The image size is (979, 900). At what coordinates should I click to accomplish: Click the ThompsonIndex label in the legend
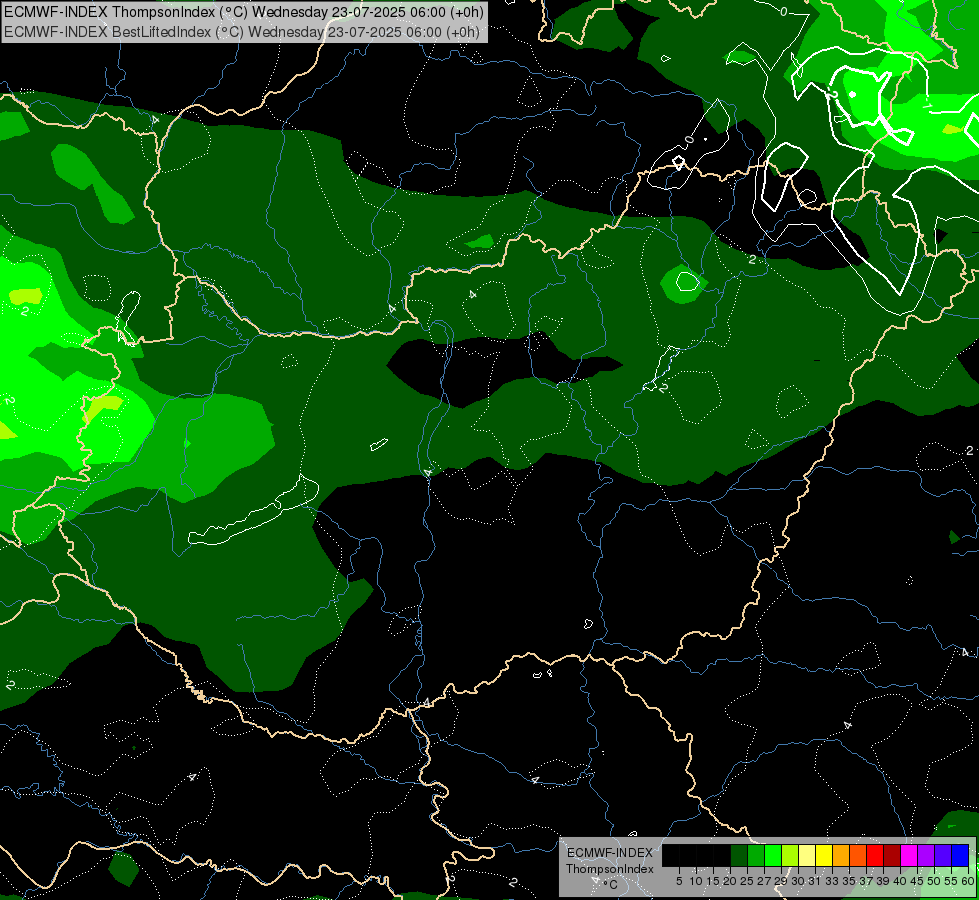(x=609, y=869)
